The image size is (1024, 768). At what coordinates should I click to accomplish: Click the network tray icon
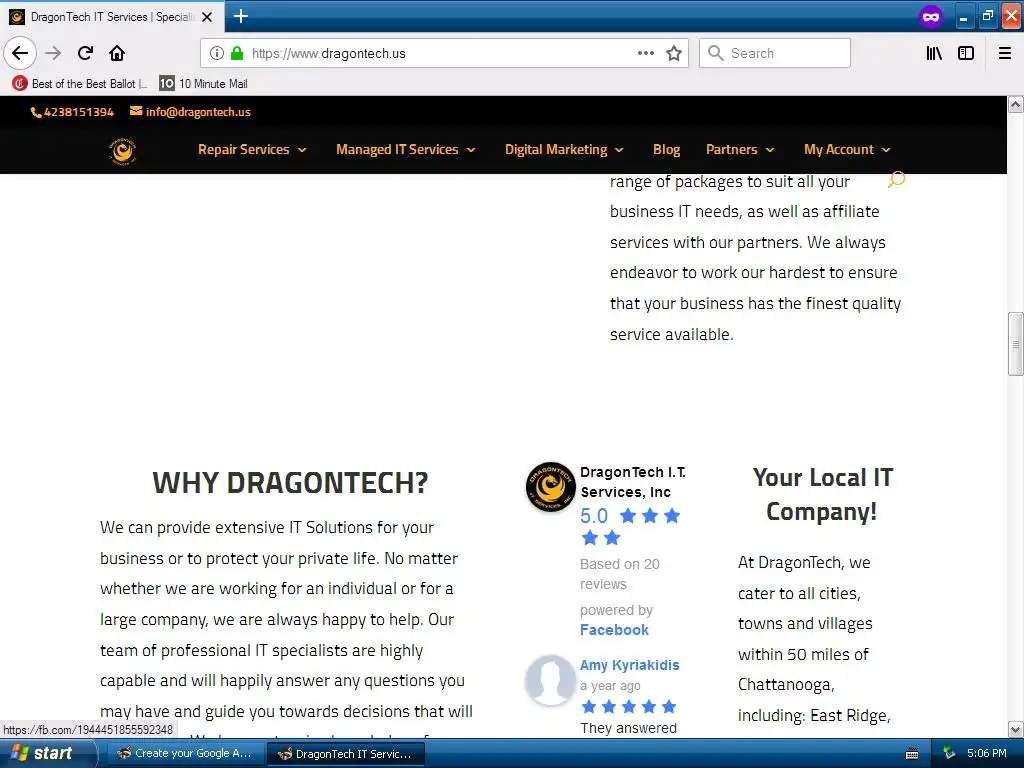pos(949,753)
